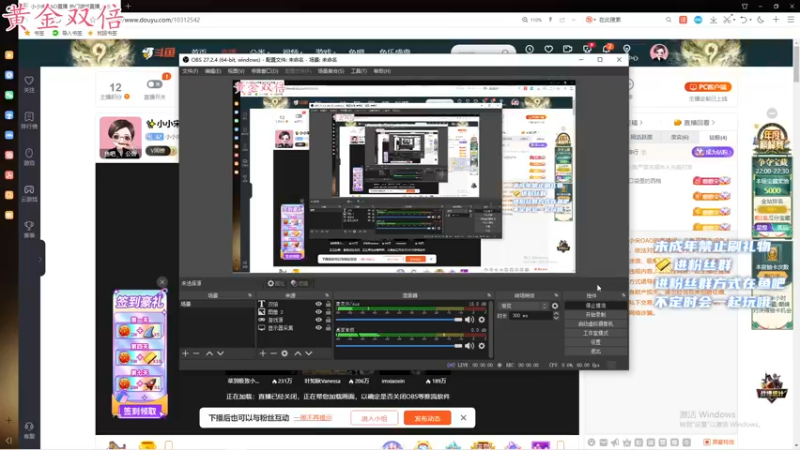This screenshot has width=800, height=450.
Task: Move source down in OBS Sources panel
Action: (309, 353)
